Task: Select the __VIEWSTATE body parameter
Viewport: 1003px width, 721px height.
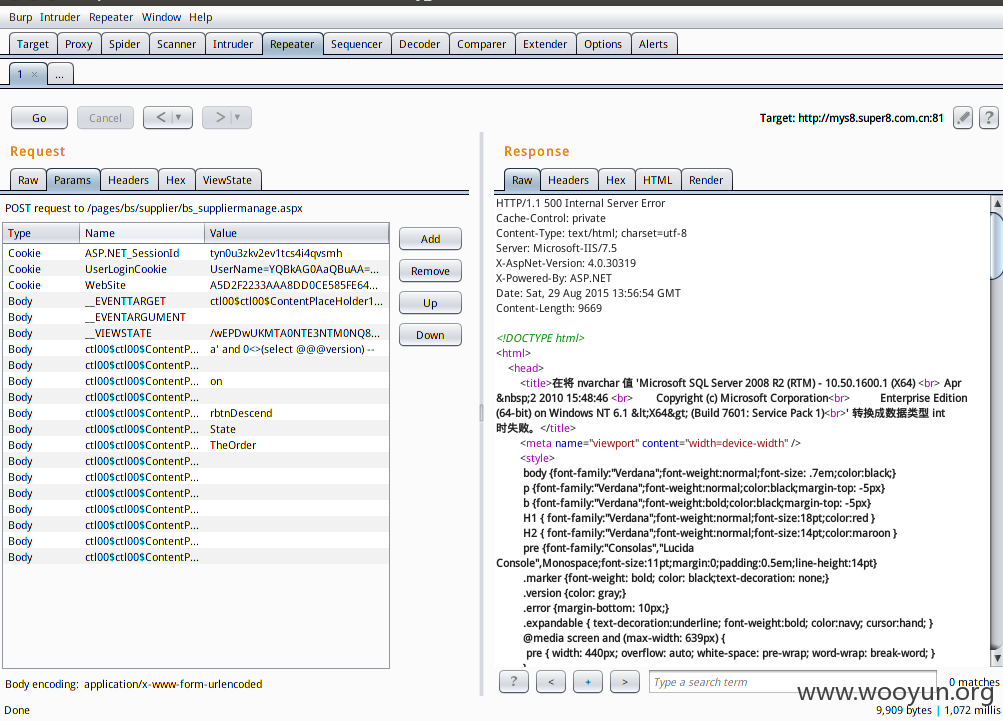Action: (x=196, y=333)
